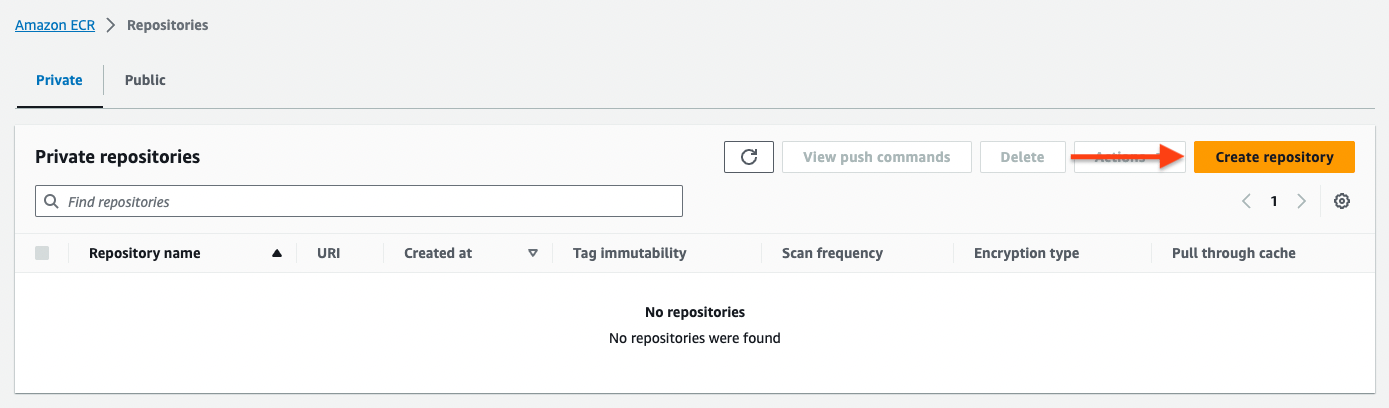Select the Private tab
1389x408 pixels.
tap(59, 80)
